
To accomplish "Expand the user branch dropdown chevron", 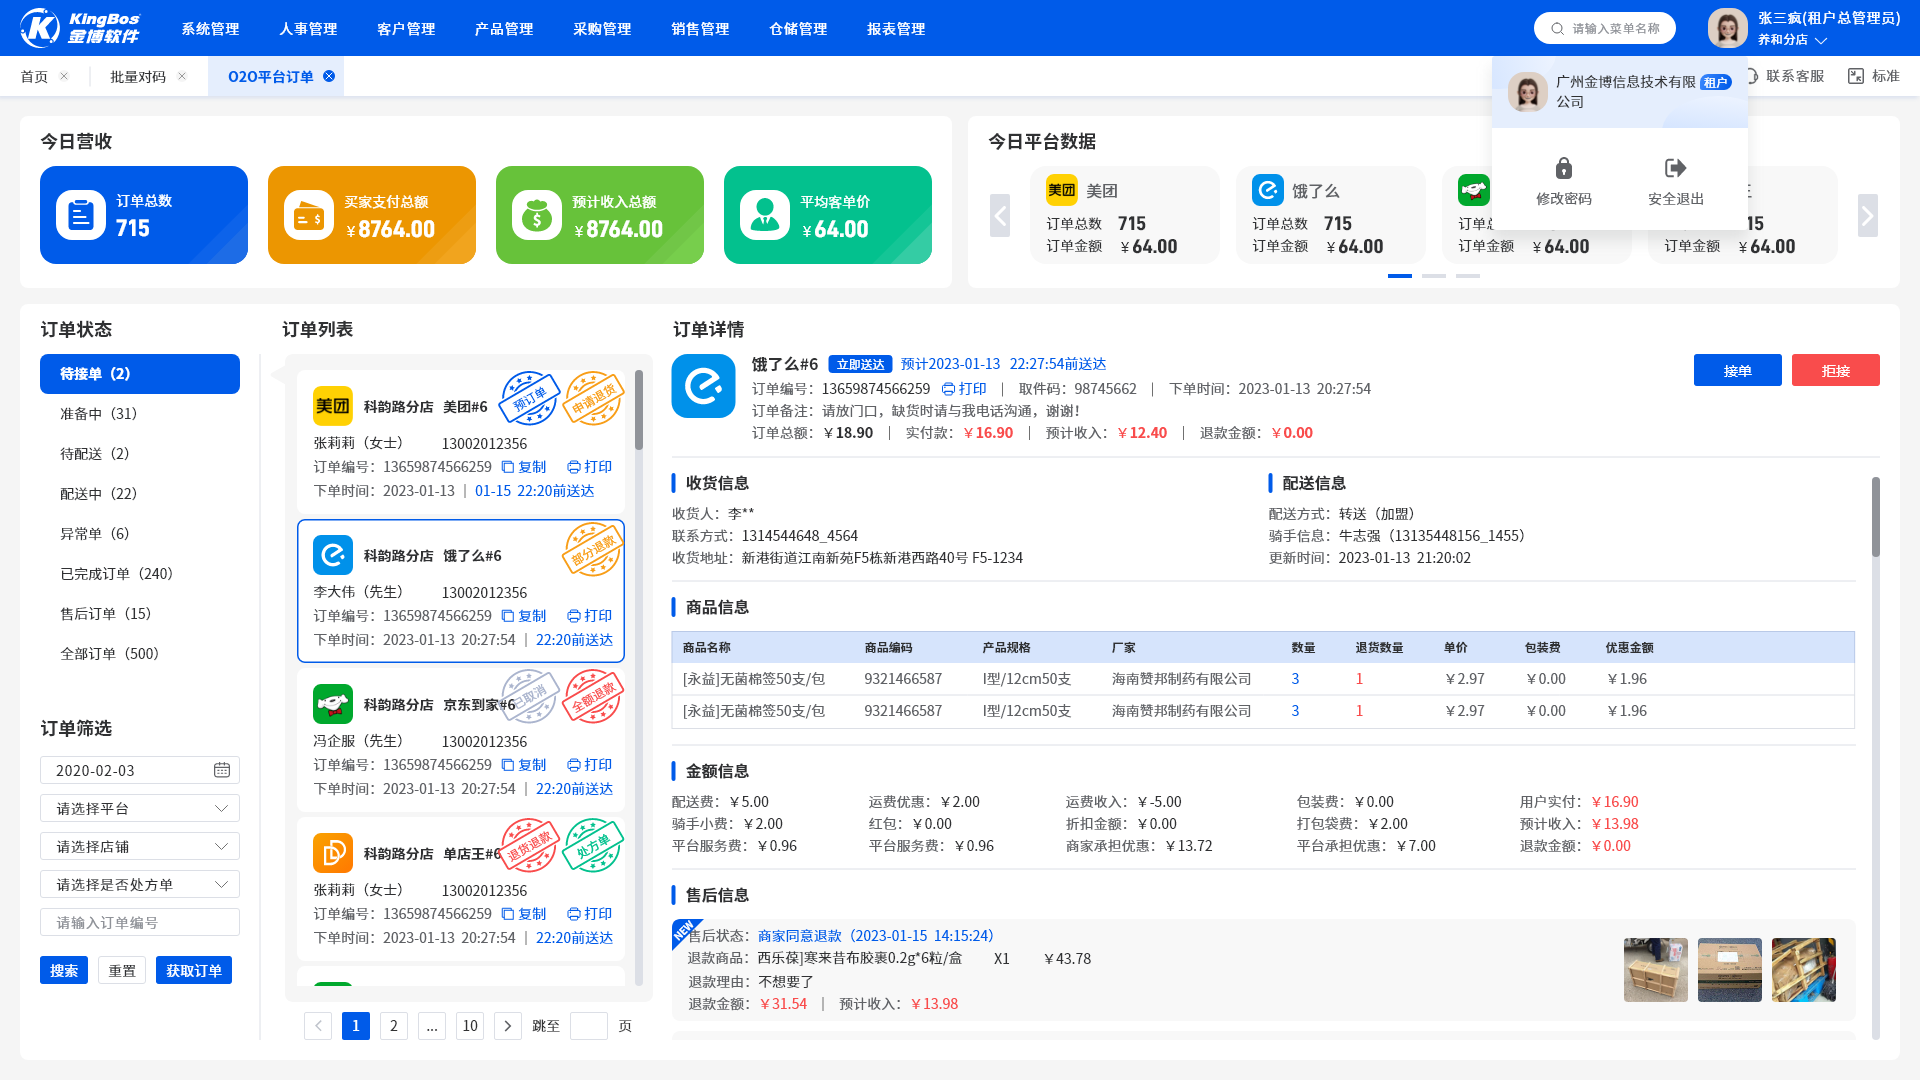I will pyautogui.click(x=1821, y=41).
